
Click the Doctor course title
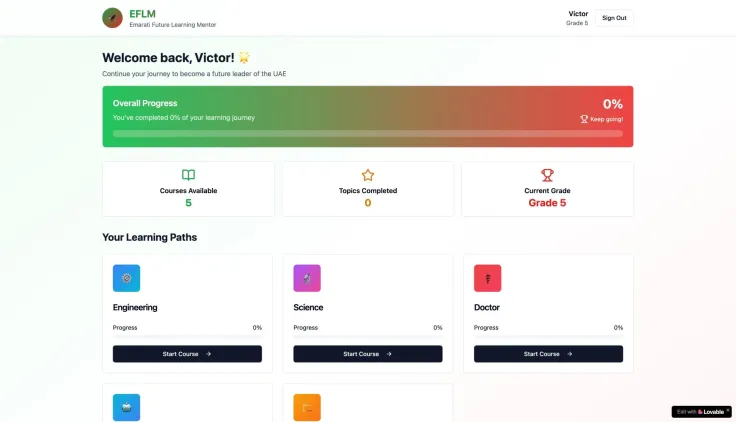point(486,307)
